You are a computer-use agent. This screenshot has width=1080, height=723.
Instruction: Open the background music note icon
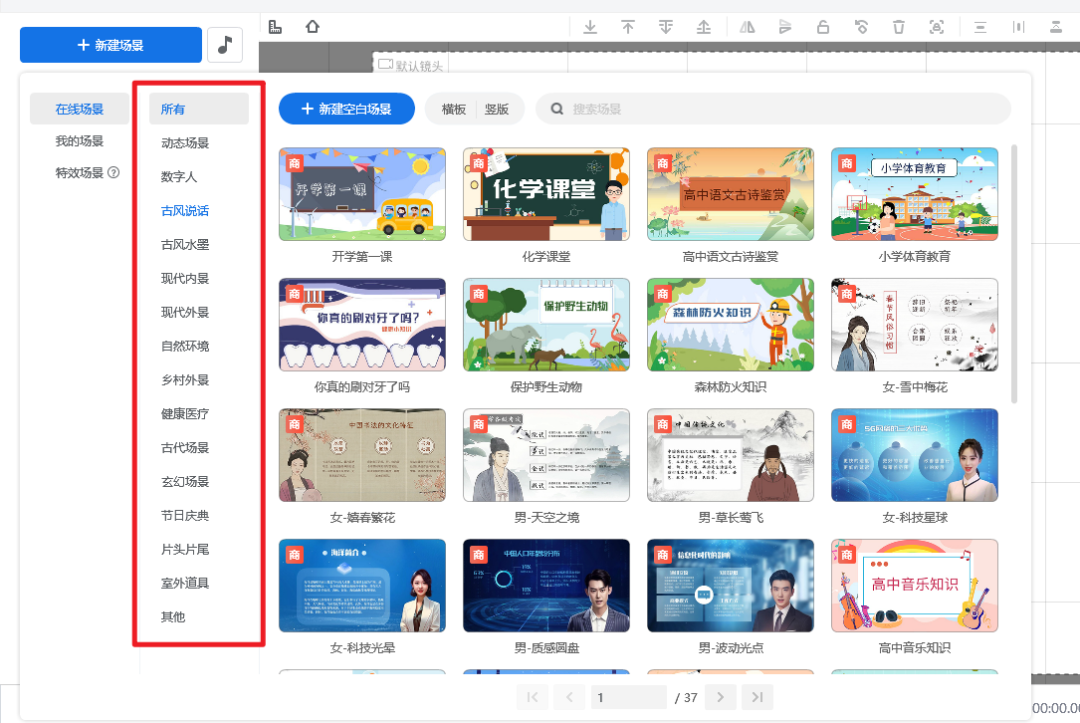coord(225,45)
